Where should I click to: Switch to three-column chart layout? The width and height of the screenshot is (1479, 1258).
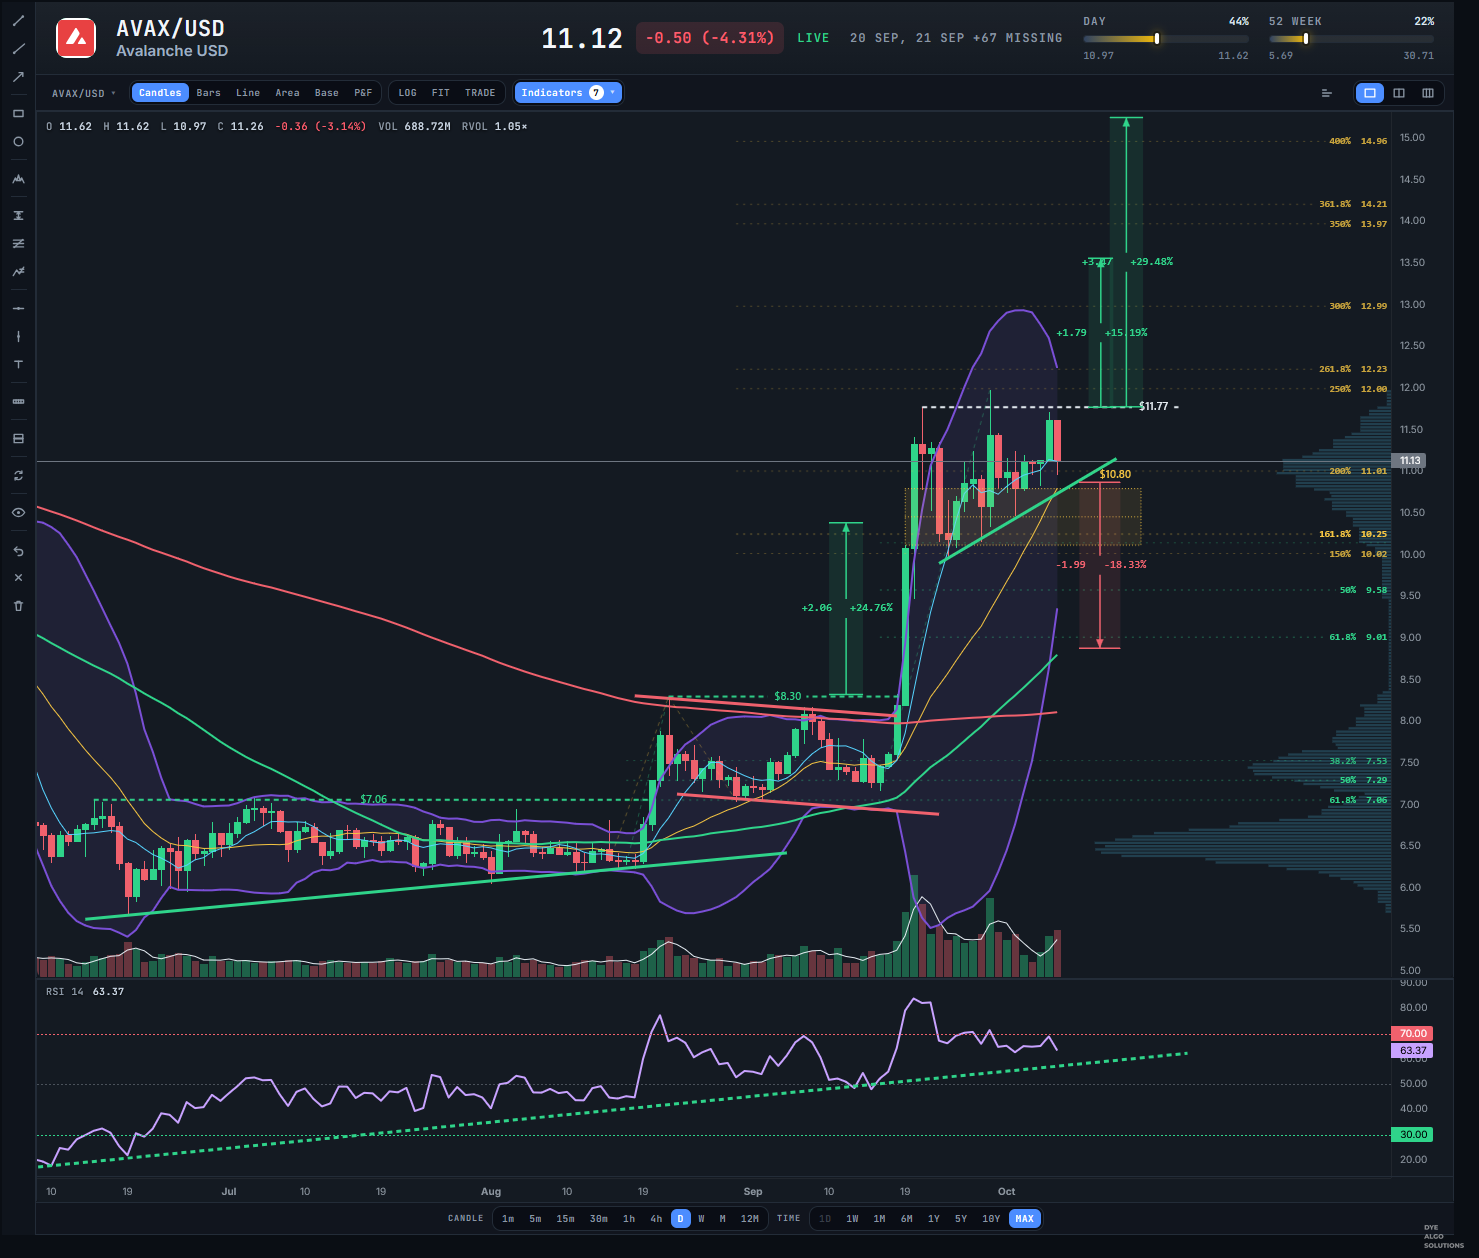[x=1428, y=93]
